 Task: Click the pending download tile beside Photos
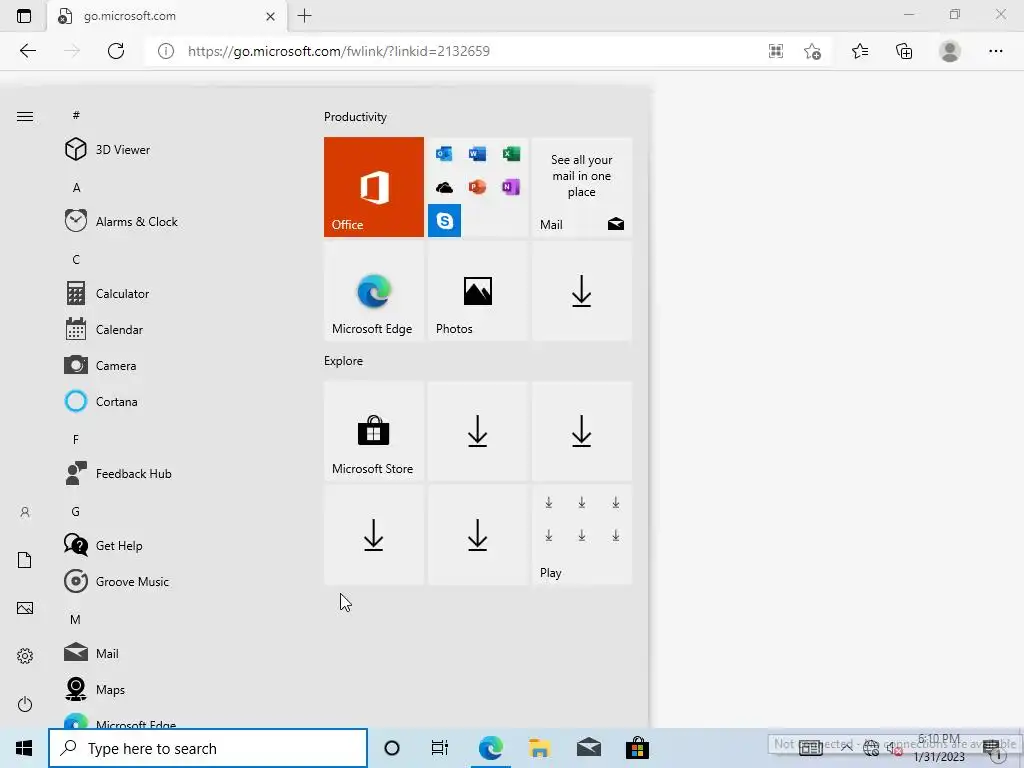[581, 291]
